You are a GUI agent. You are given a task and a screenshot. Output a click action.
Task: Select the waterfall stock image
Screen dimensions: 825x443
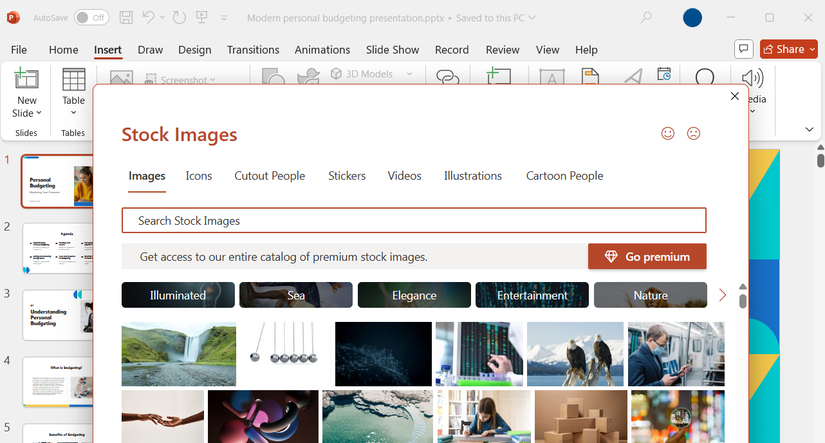pos(179,354)
